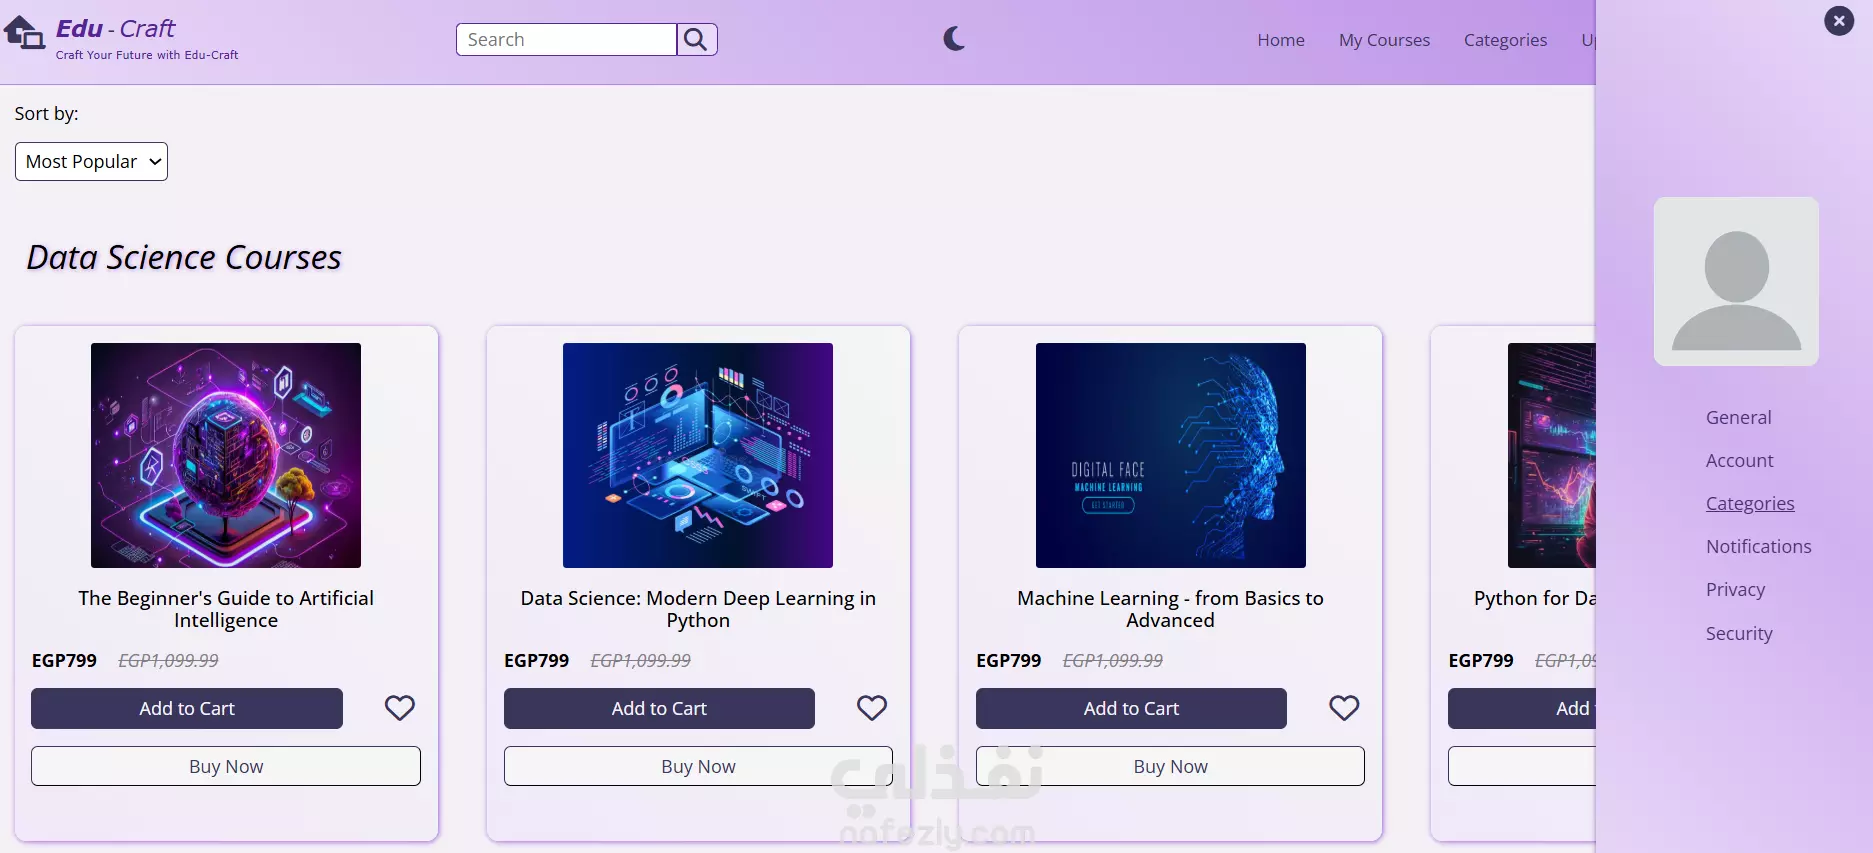Click the Data Science Courses heading
1873x853 pixels.
[184, 258]
